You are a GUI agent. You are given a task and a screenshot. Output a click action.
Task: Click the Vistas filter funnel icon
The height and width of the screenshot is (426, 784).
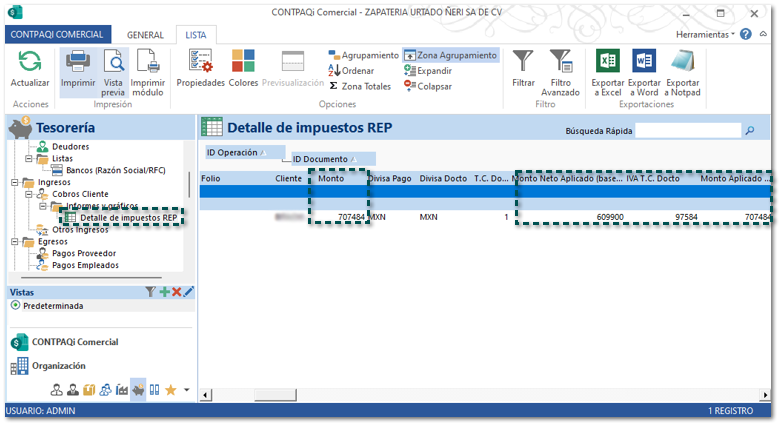coord(150,292)
